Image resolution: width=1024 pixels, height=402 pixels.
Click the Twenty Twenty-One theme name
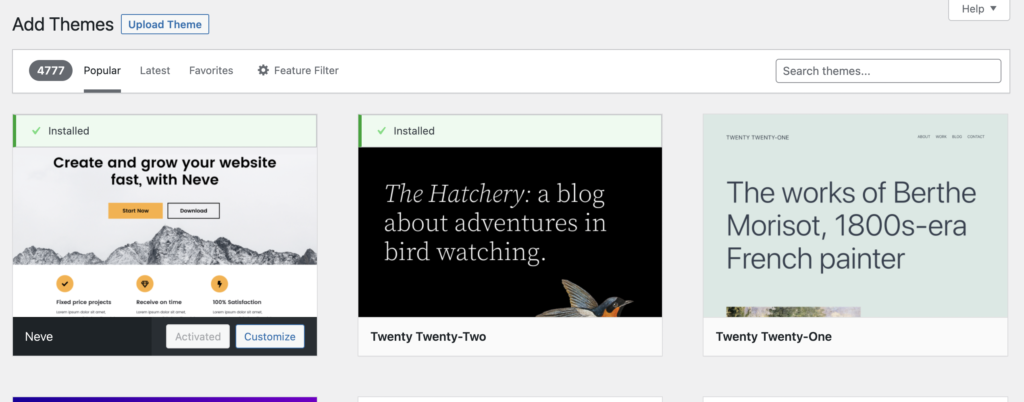click(774, 337)
